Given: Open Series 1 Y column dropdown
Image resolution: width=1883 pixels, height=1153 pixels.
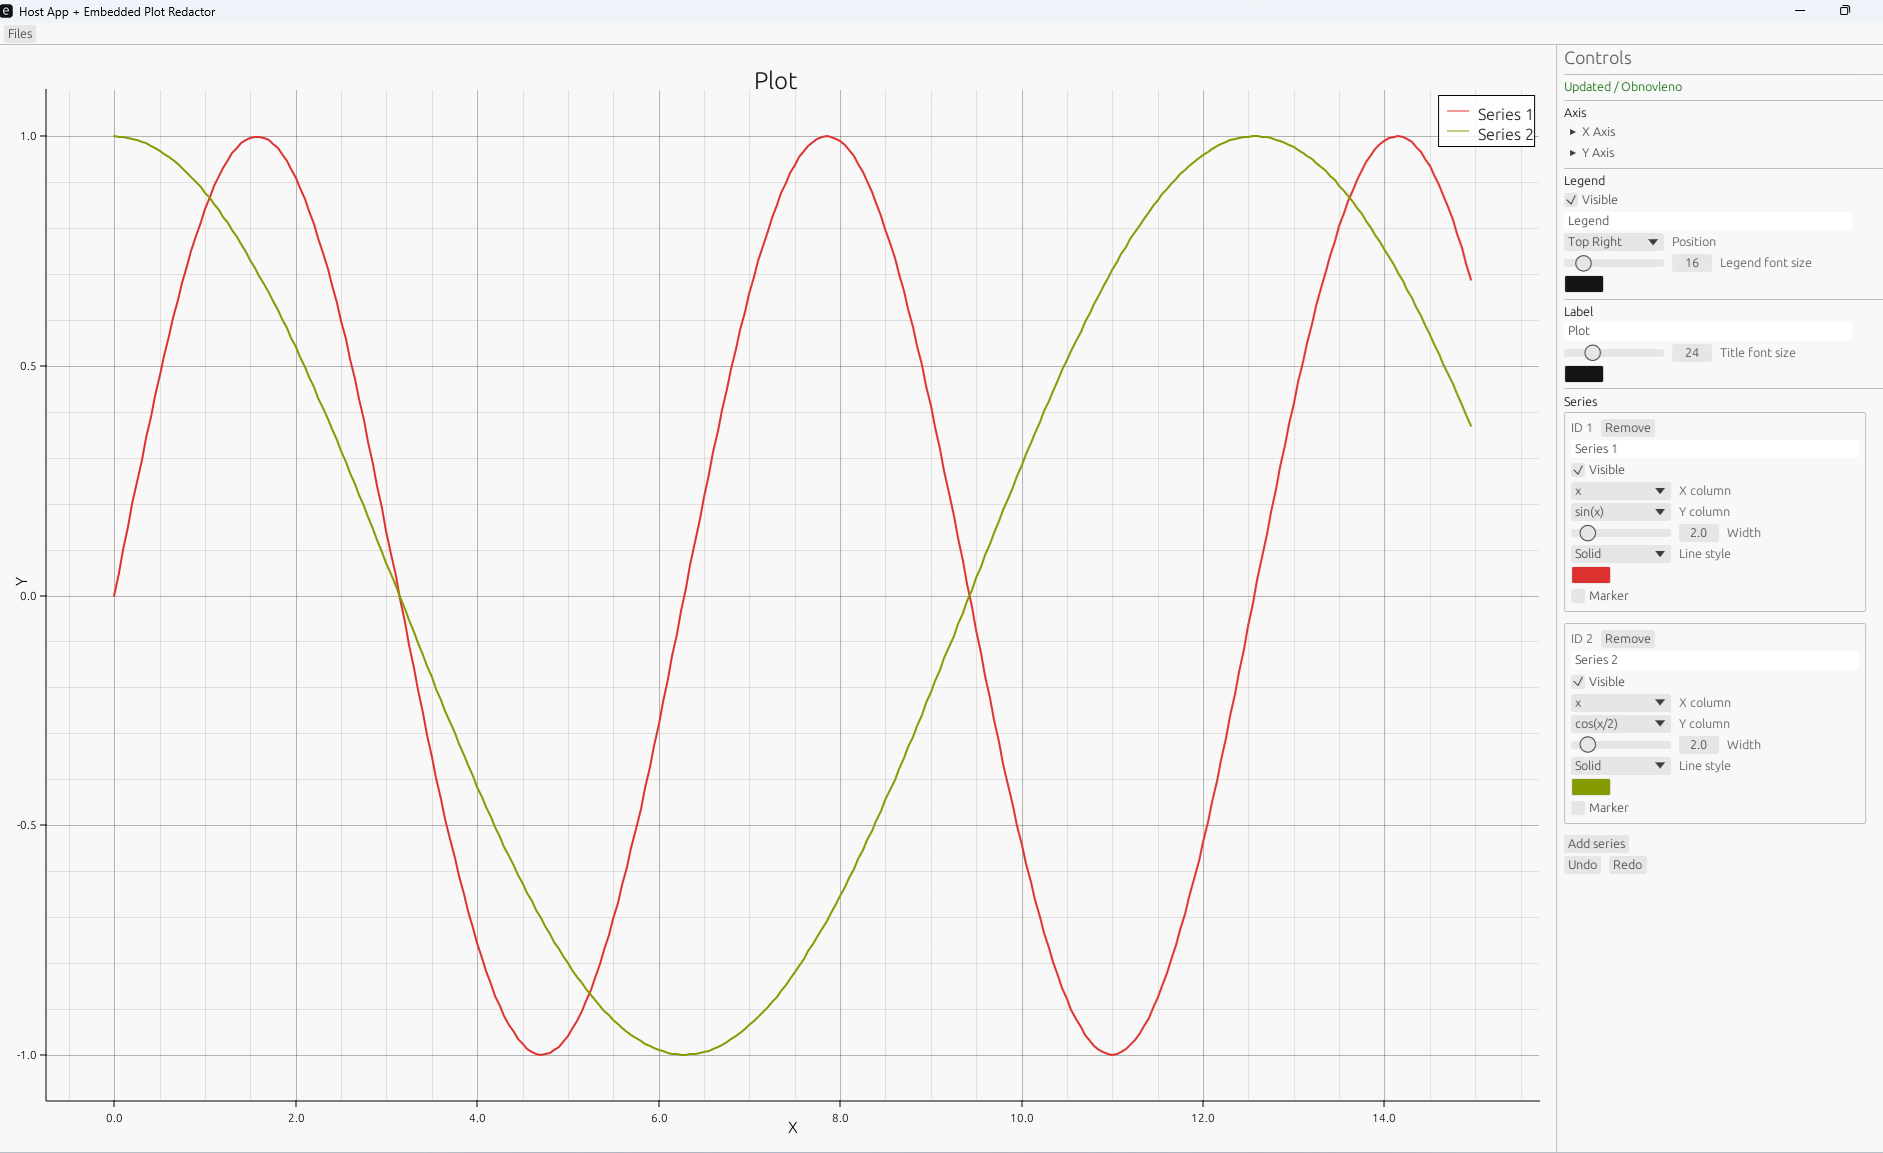Looking at the screenshot, I should click(x=1619, y=512).
